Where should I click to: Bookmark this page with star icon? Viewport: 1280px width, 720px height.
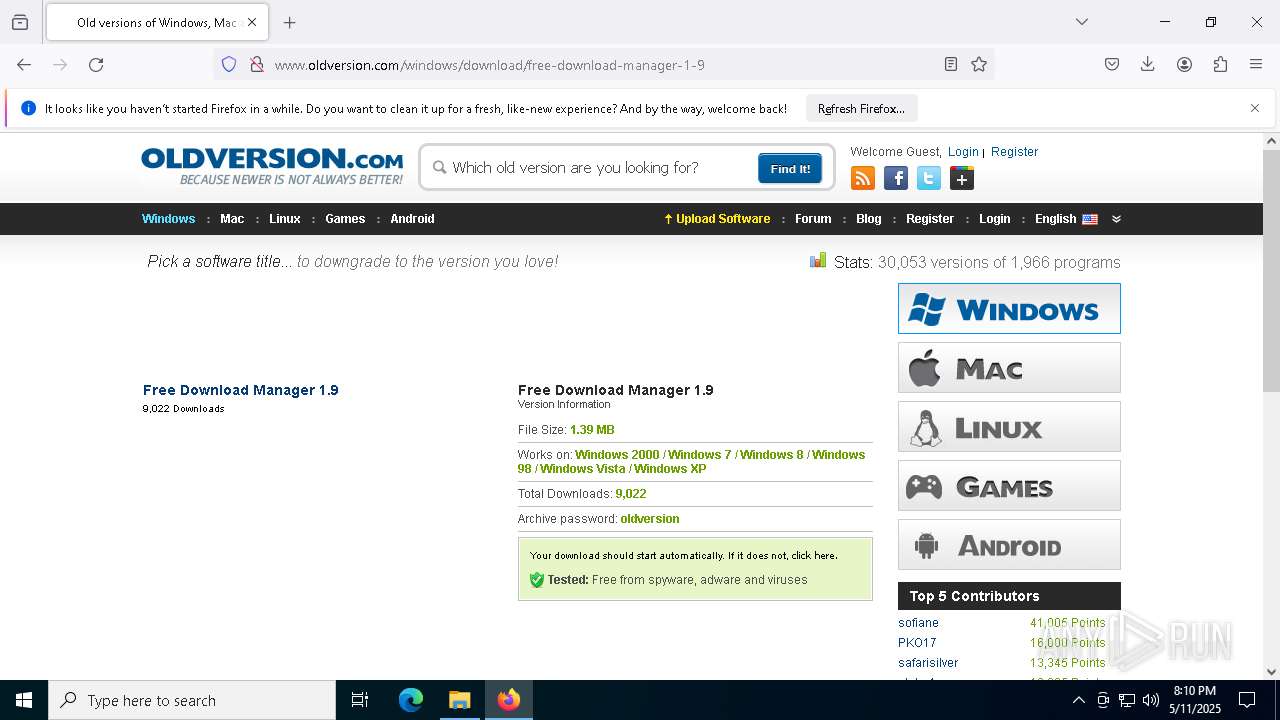tap(979, 65)
